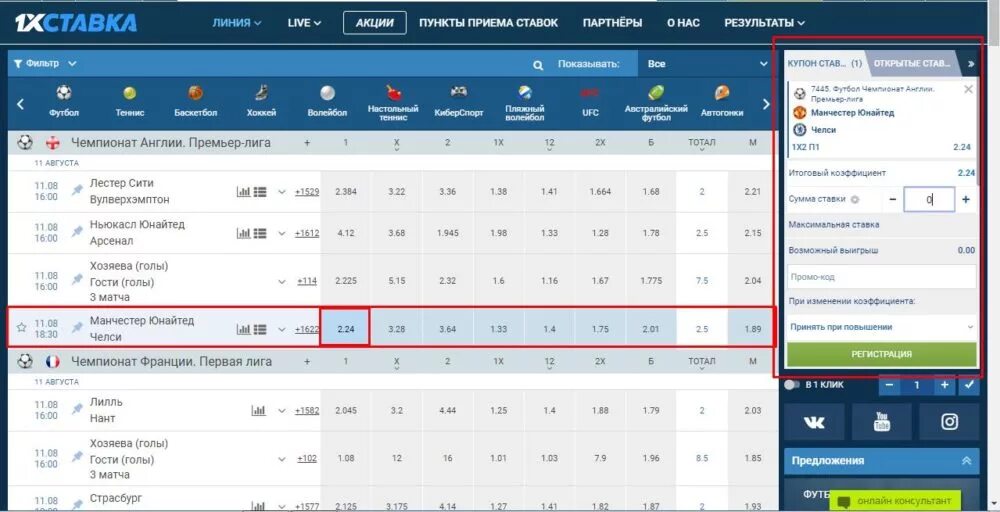Image resolution: width=1000 pixels, height=512 pixels.
Task: Pin the Лестер Сити – Вулверхэмптон match
Action: 77,190
